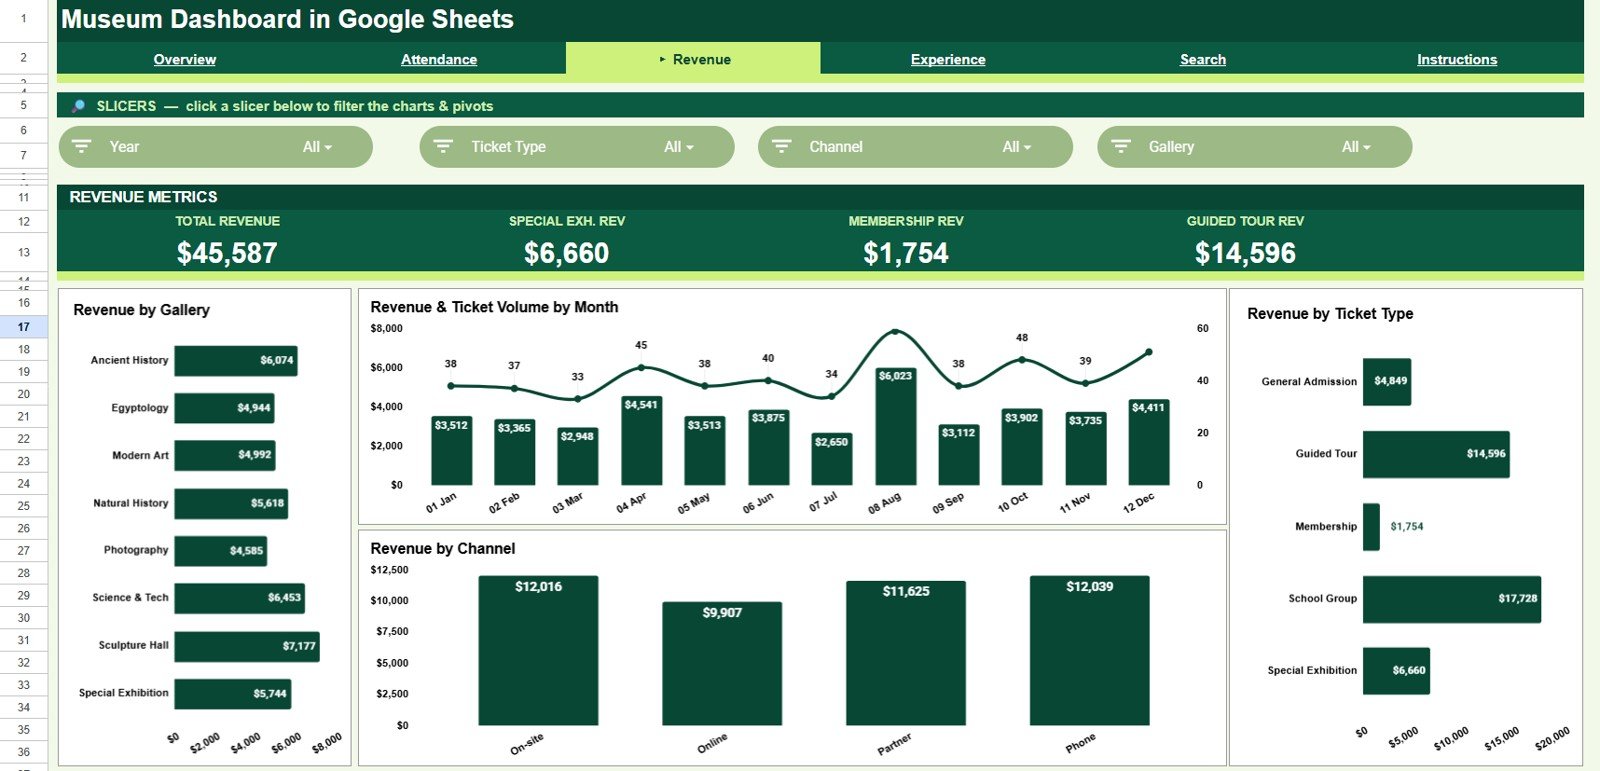
Task: Click the Revenue & Ticket Volume by Month title
Action: click(x=494, y=307)
